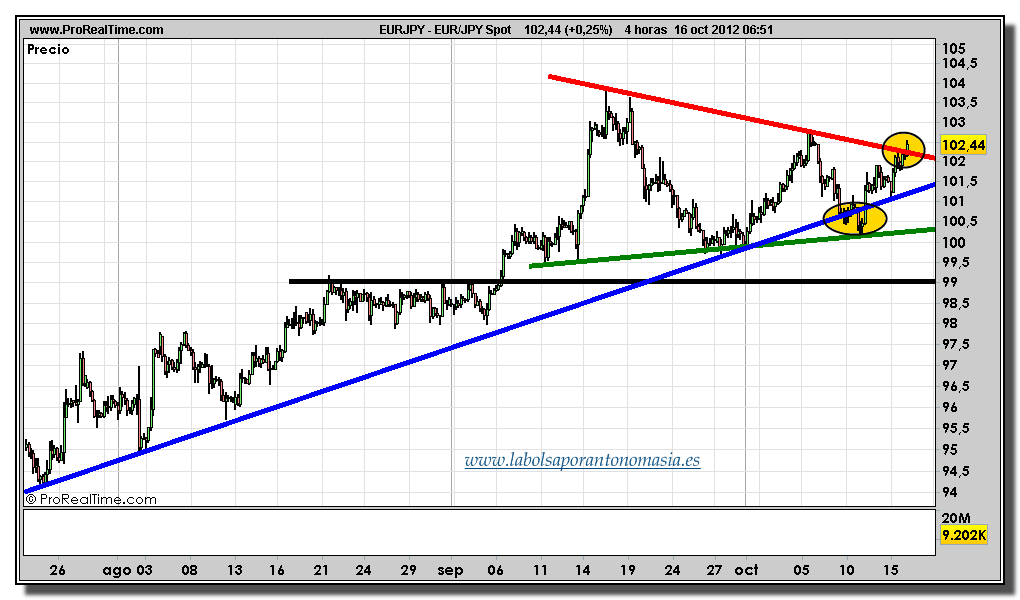Click the 26 date on time axis
The height and width of the screenshot is (600, 1020).
point(57,570)
